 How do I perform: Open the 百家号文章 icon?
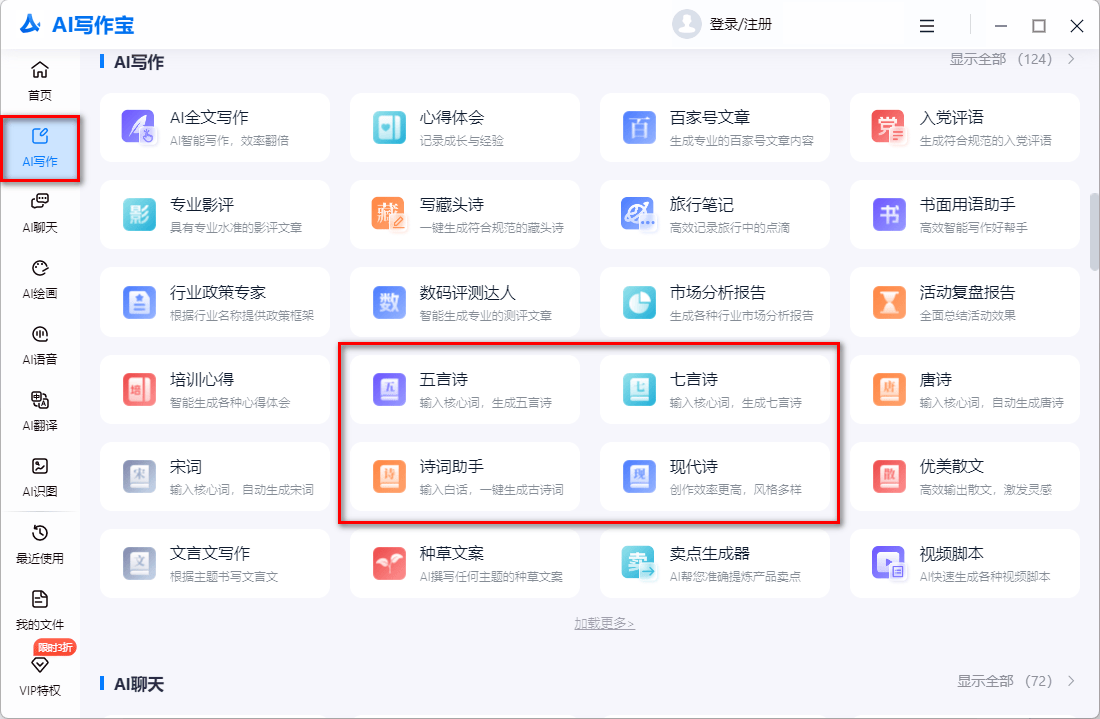point(638,127)
